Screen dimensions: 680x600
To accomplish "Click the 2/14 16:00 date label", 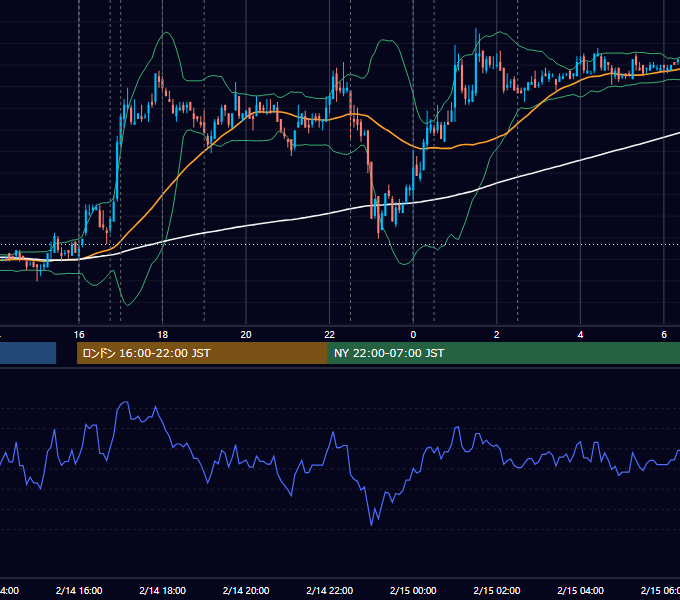I will (79, 590).
